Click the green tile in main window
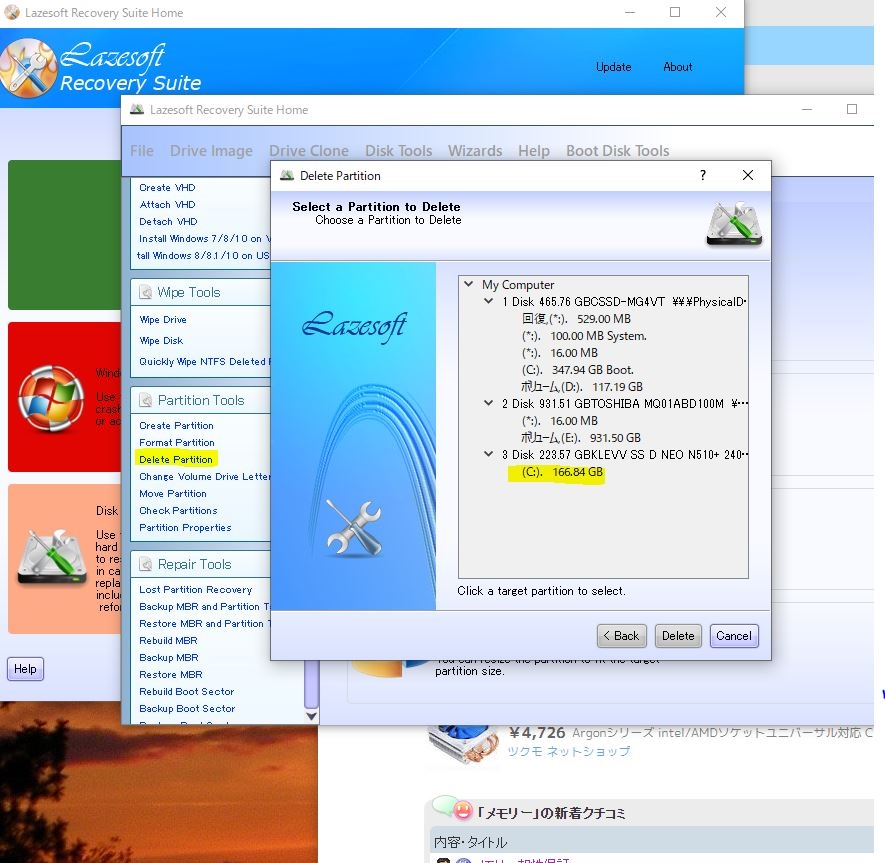This screenshot has height=863, width=885. click(x=64, y=235)
